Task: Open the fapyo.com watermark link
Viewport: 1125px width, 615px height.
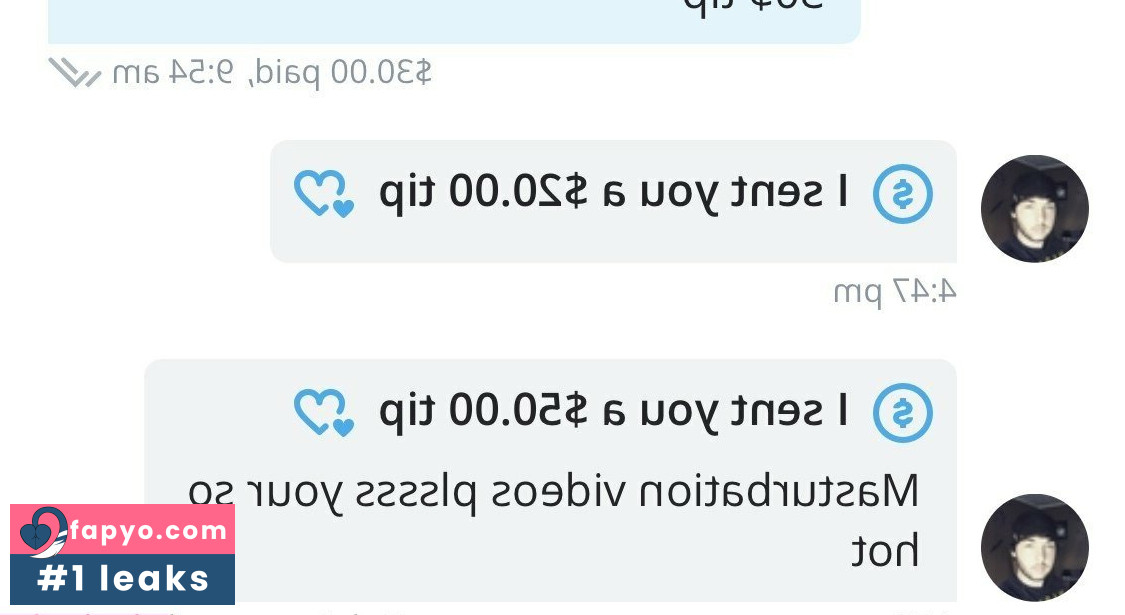Action: pyautogui.click(x=148, y=530)
